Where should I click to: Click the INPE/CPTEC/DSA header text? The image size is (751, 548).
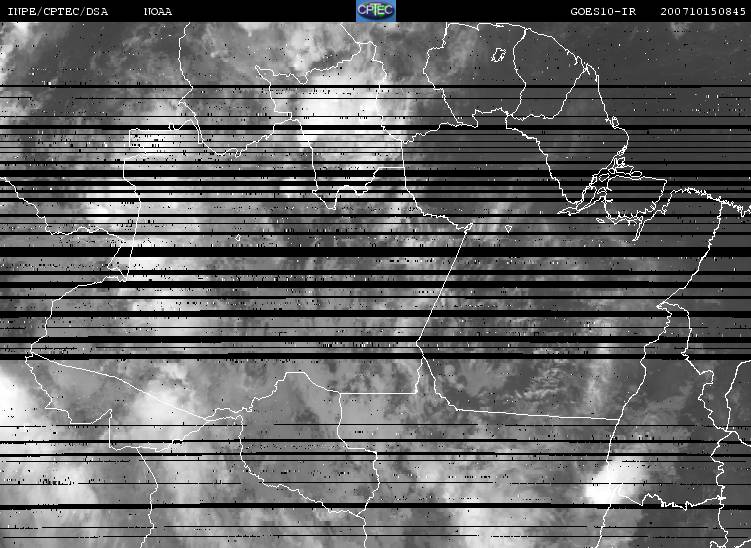click(x=57, y=12)
